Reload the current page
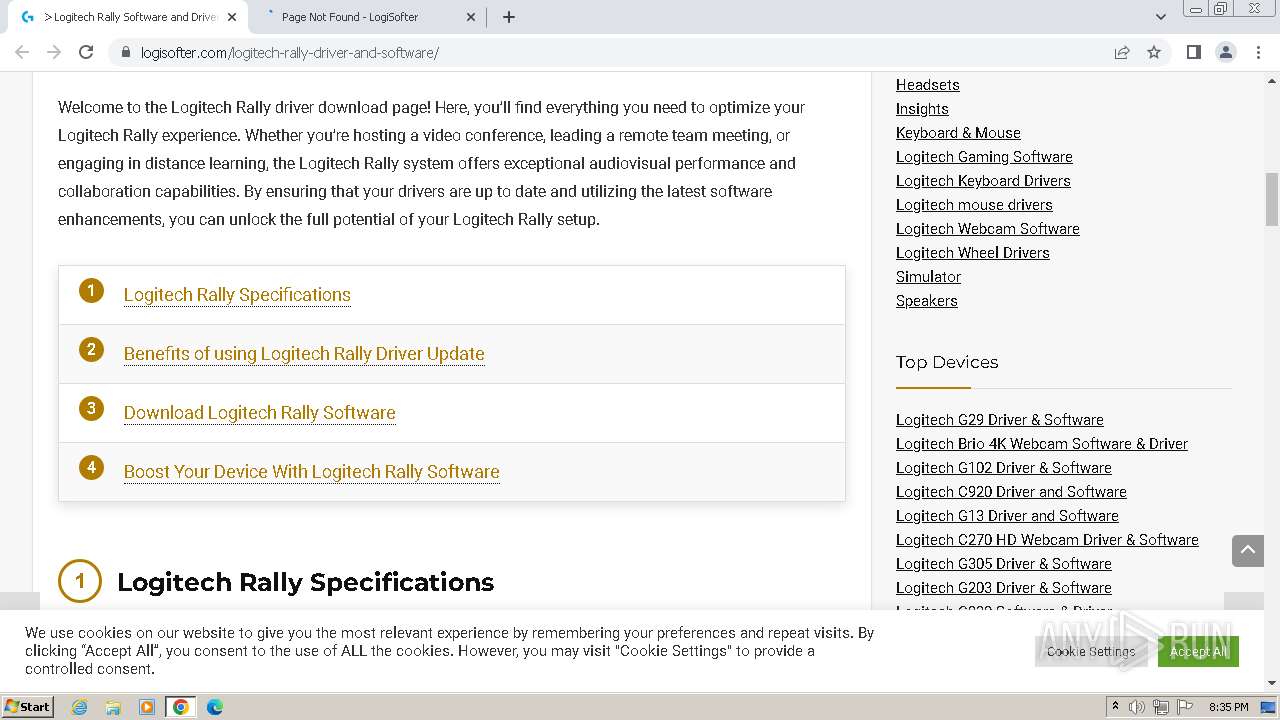 pyautogui.click(x=86, y=52)
